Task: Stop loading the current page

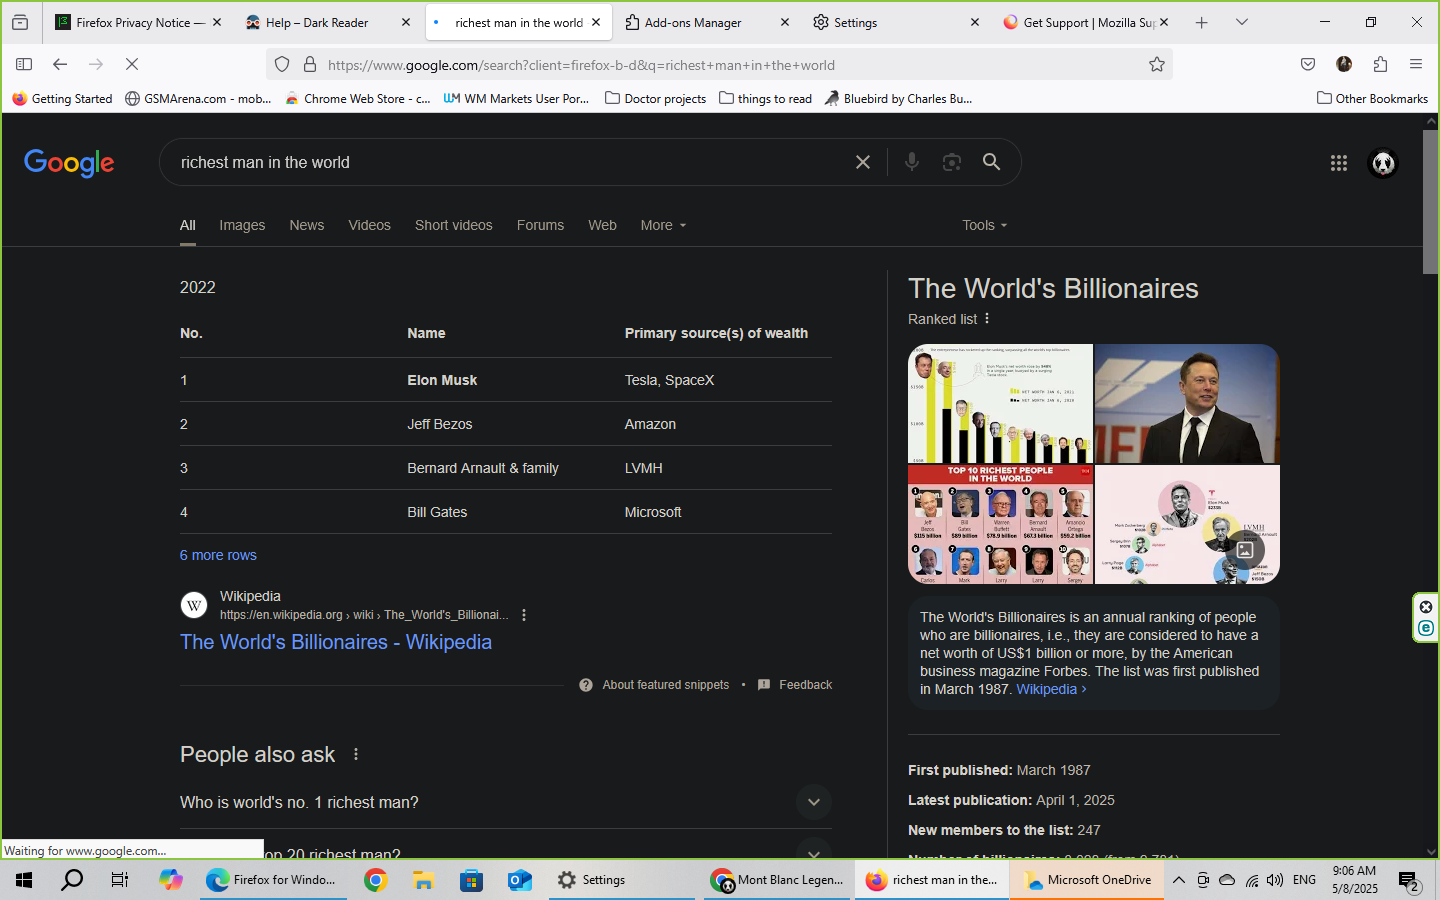Action: tap(132, 64)
